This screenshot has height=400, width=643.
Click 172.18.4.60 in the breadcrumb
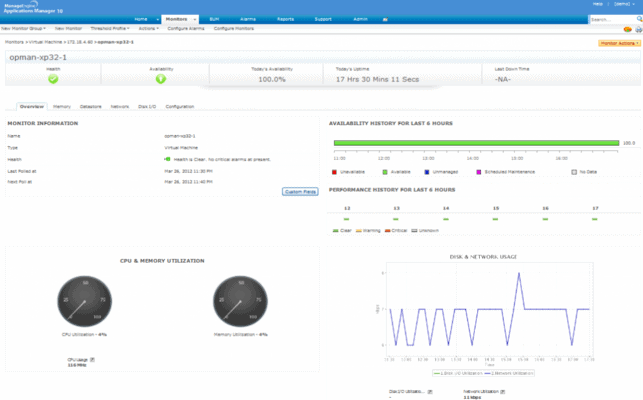pos(80,42)
